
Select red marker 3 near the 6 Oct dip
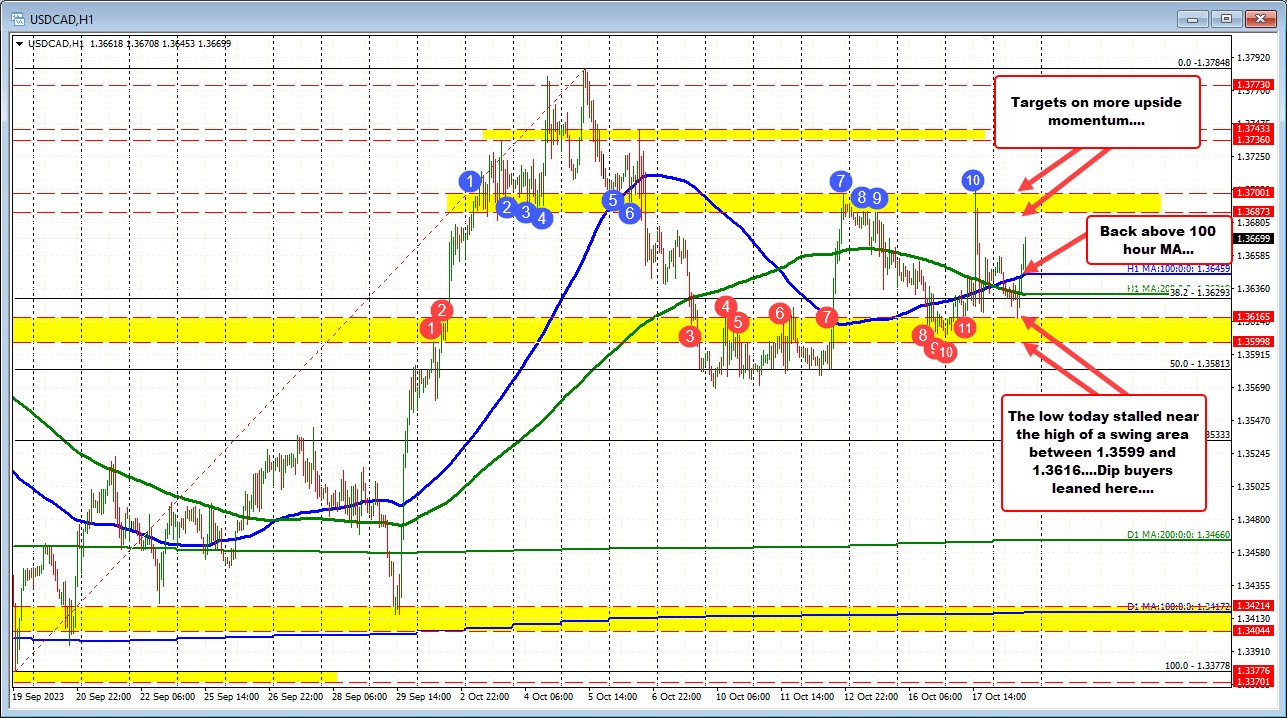688,337
